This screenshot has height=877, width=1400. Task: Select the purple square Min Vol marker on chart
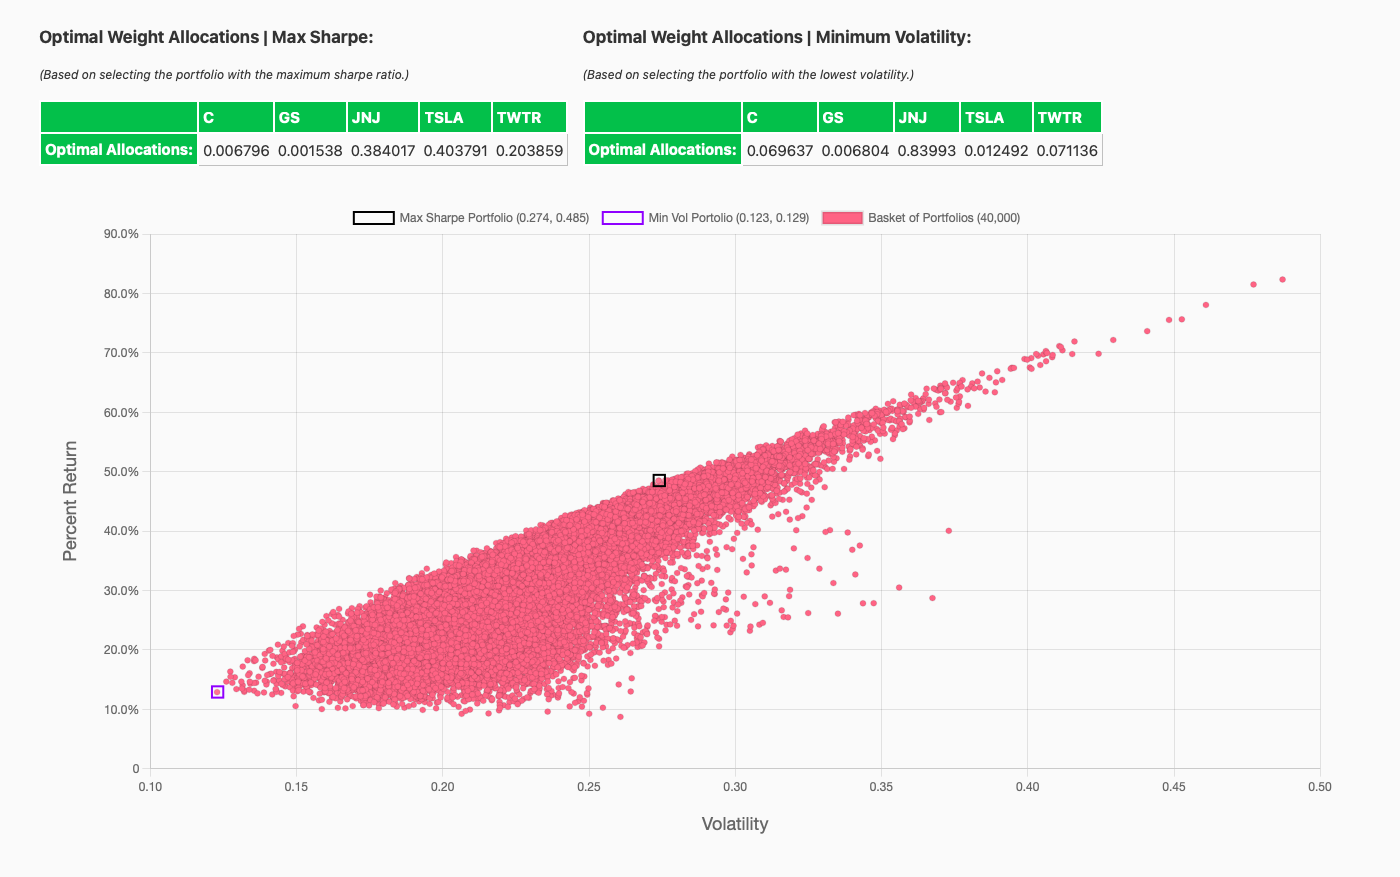(x=217, y=692)
